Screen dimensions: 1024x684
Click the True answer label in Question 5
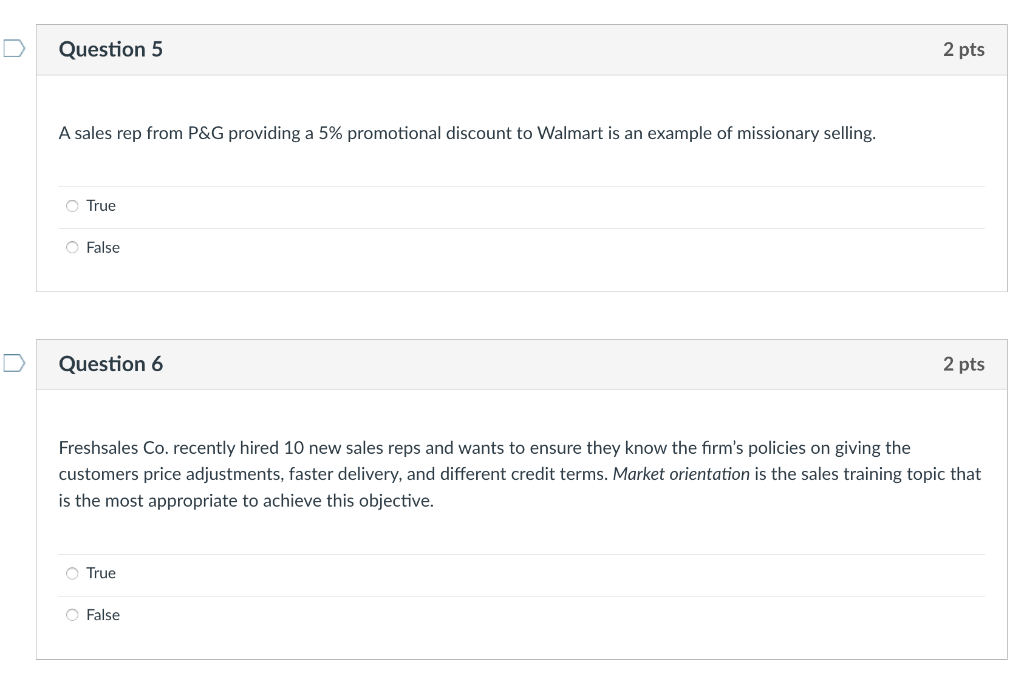[x=100, y=205]
